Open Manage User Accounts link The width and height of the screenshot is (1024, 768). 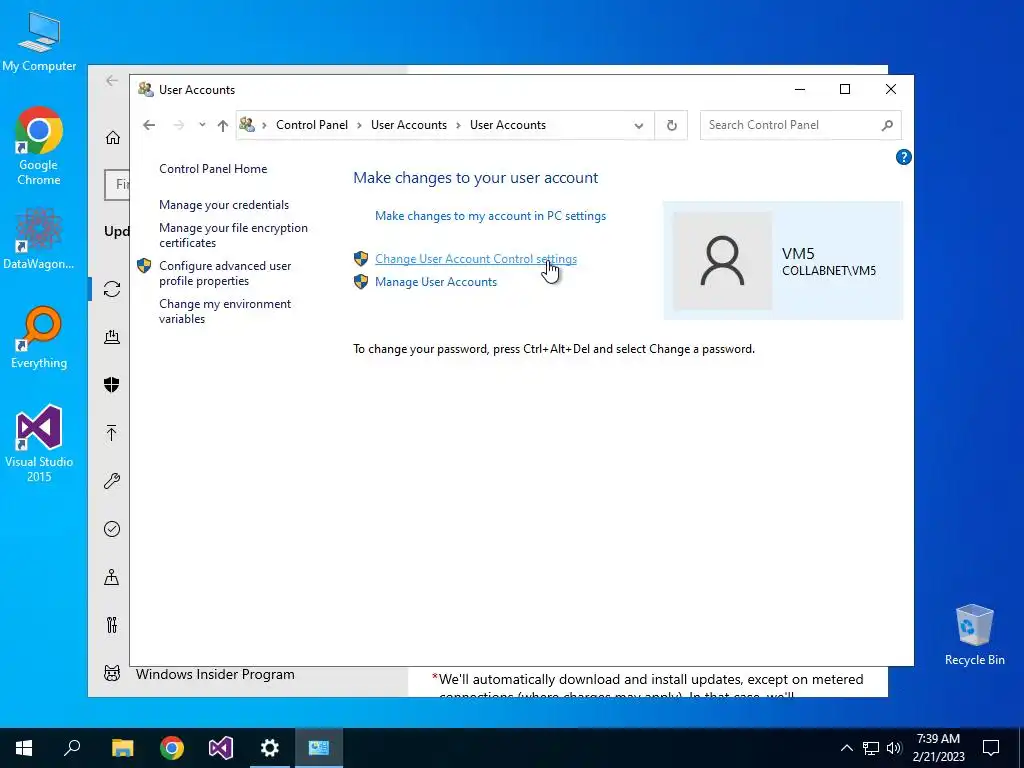click(x=436, y=282)
